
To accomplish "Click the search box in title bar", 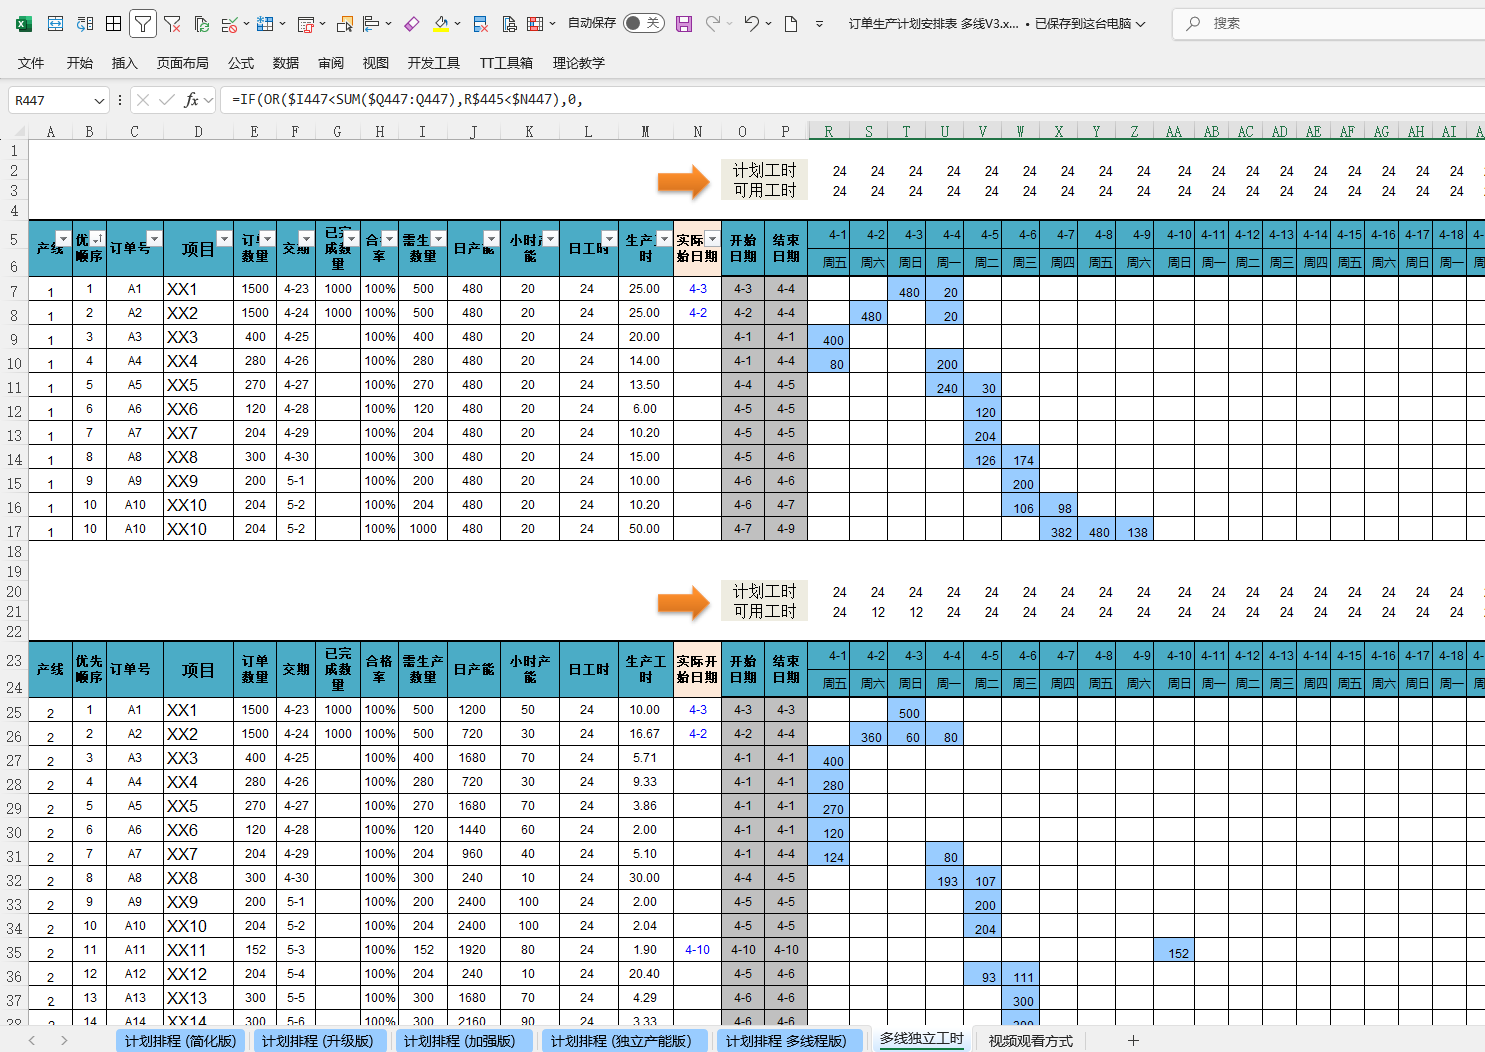I will click(x=1329, y=23).
